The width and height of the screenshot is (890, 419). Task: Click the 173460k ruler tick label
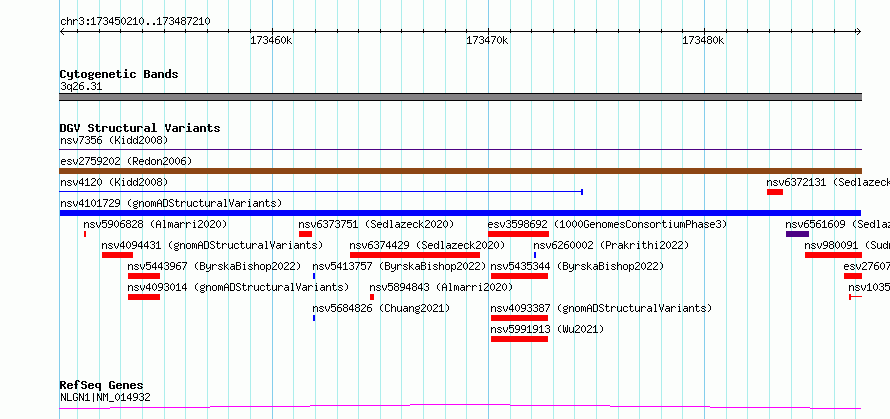[x=271, y=41]
